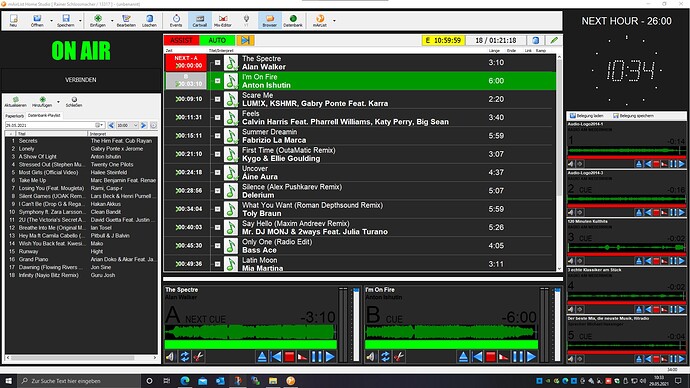Switch playout to AUTO mode
Image resolution: width=690 pixels, height=388 pixels.
[217, 40]
